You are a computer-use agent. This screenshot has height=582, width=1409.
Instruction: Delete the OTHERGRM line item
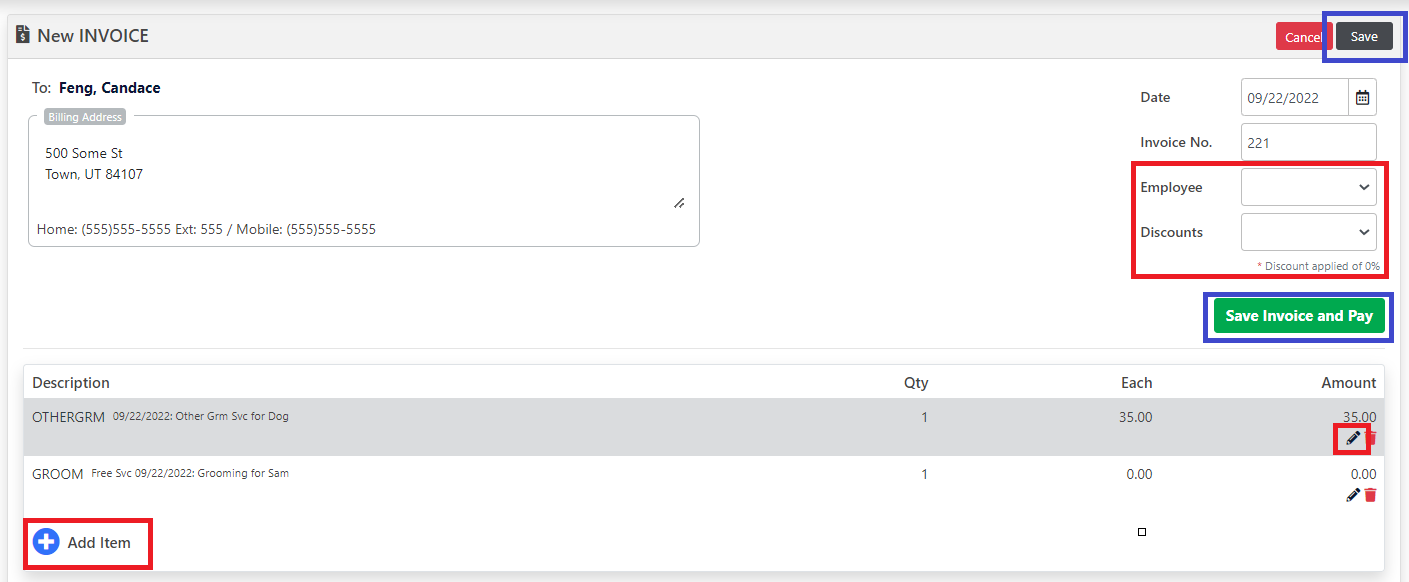pyautogui.click(x=1372, y=438)
